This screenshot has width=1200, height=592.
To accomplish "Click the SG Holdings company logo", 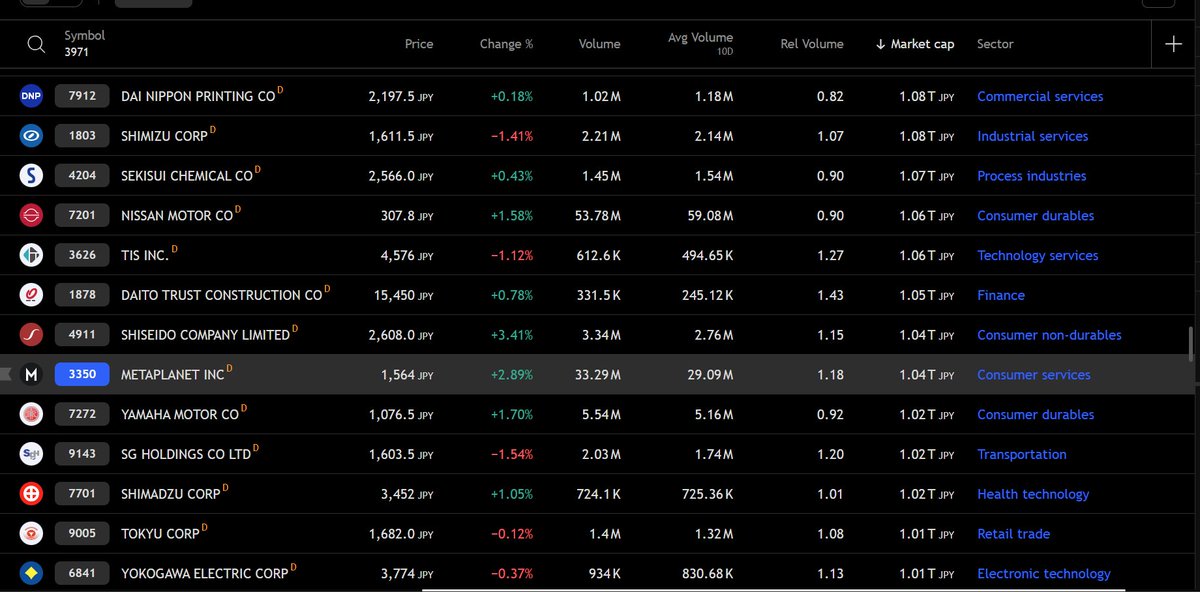I will click(32, 454).
